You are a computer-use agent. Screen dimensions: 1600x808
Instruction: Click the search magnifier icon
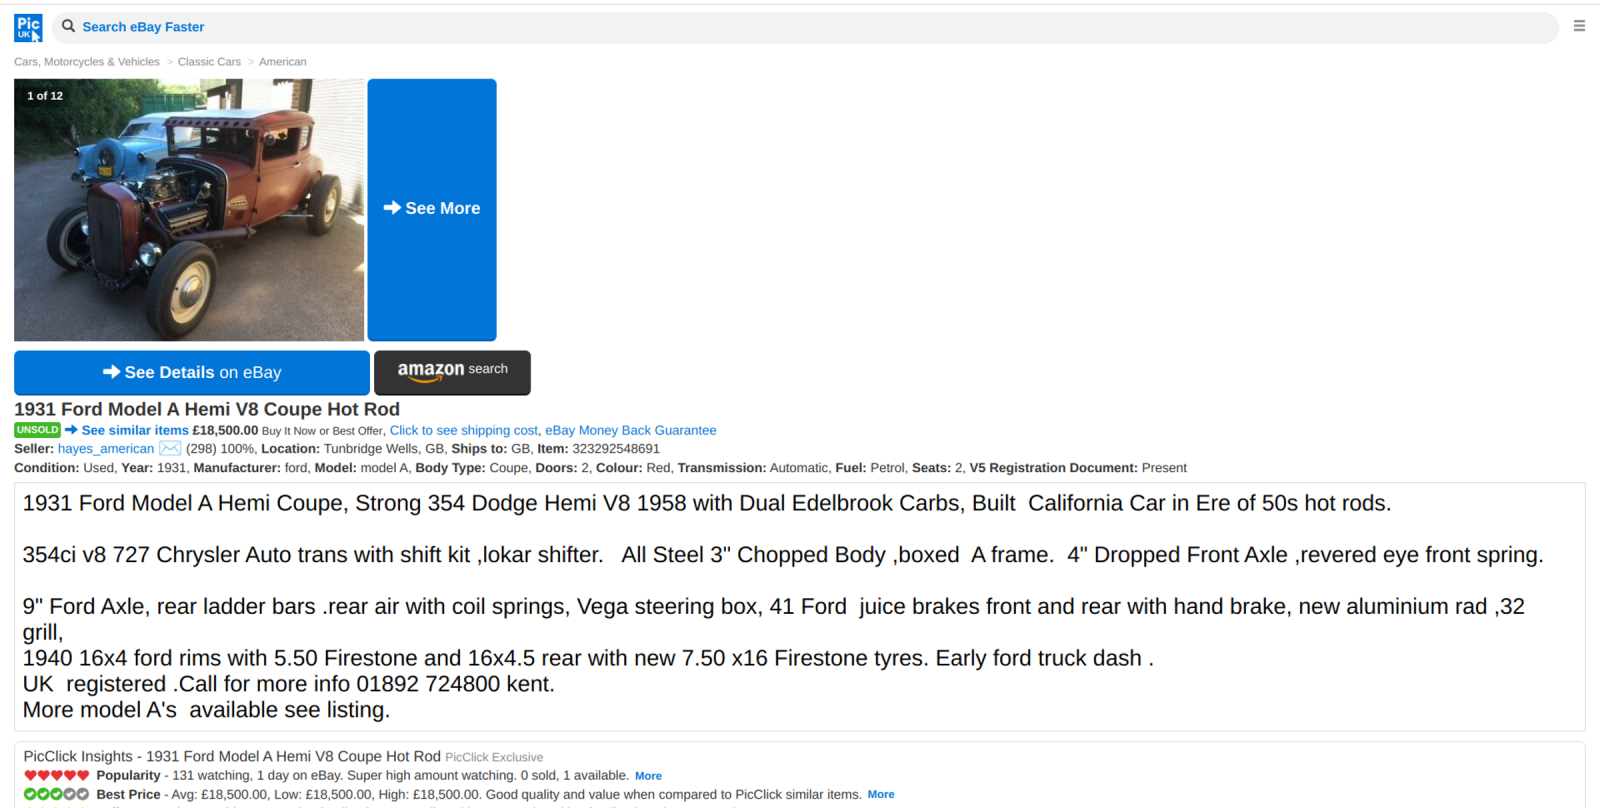tap(68, 26)
